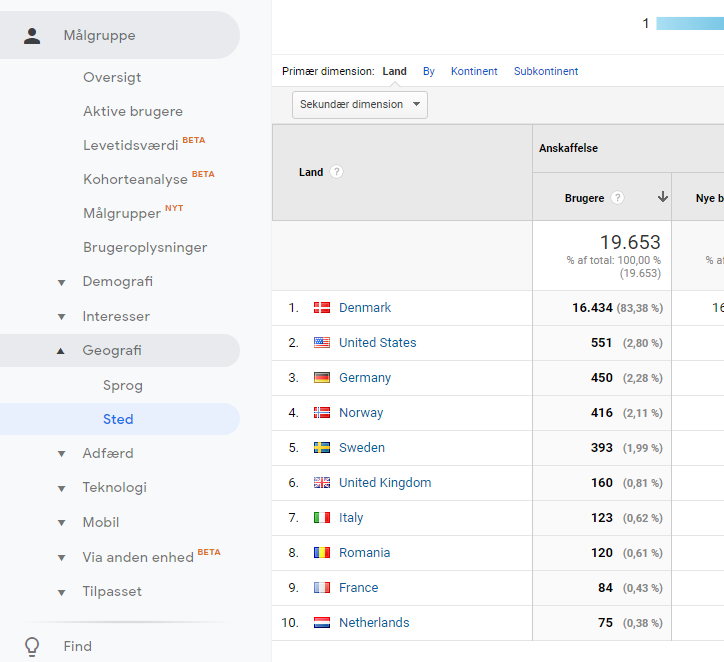Click the Romania flag icon
The image size is (724, 662).
tap(322, 553)
